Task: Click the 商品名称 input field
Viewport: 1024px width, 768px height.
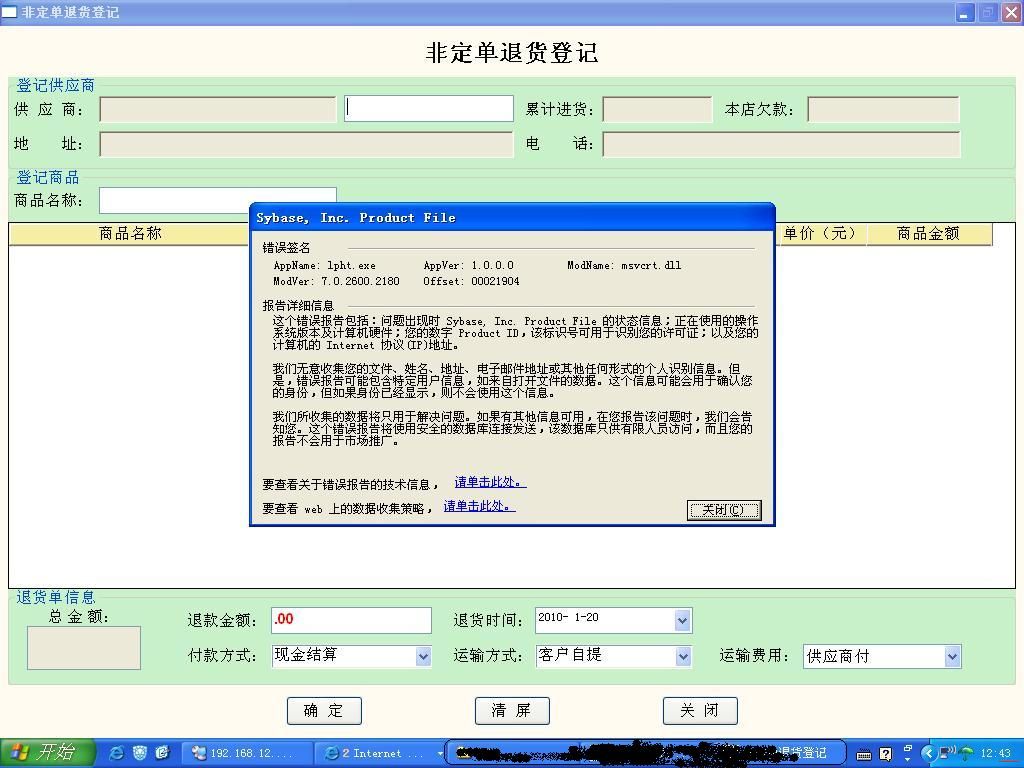Action: click(x=217, y=200)
